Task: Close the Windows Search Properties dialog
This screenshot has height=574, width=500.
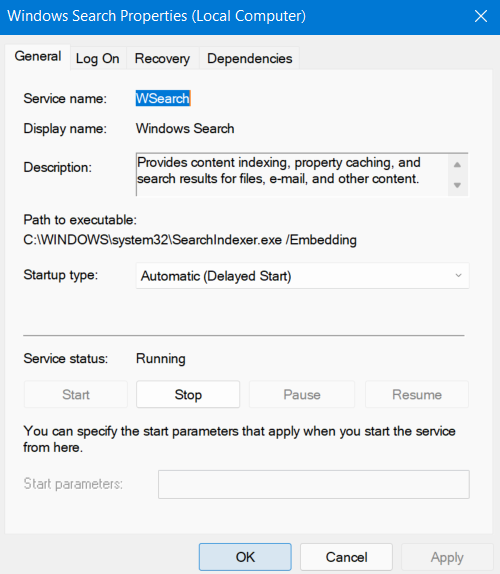Action: (481, 16)
